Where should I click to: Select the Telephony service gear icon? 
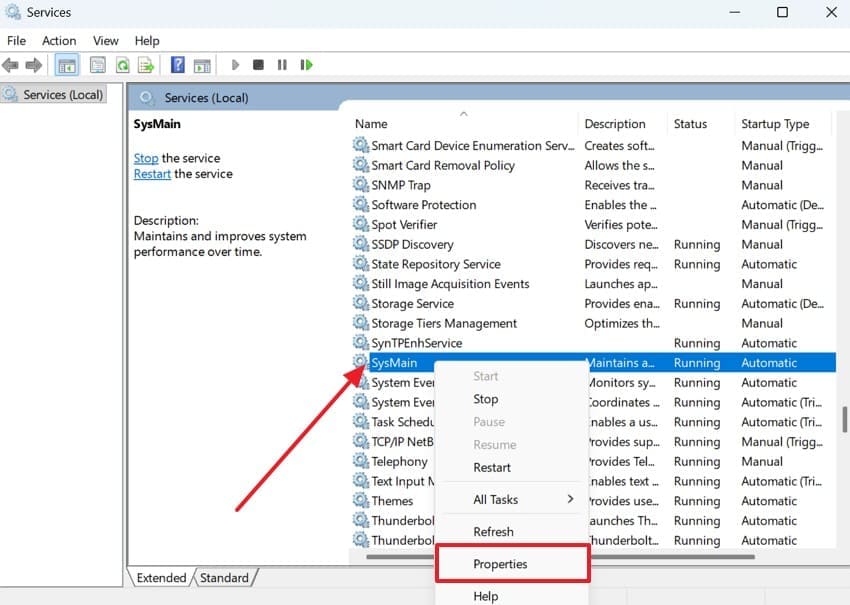tap(360, 461)
